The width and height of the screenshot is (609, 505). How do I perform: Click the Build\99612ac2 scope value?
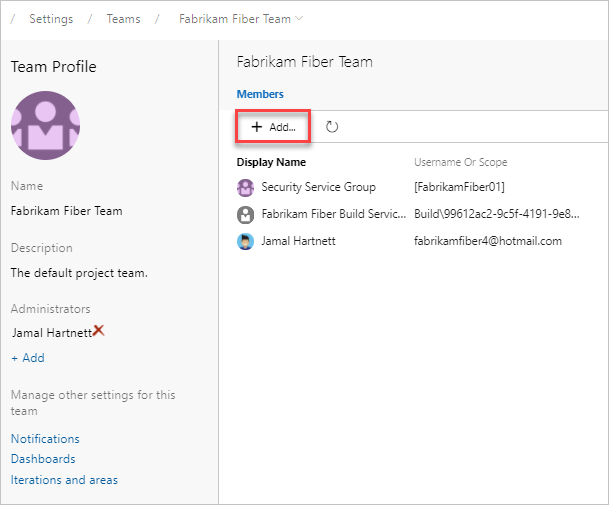(x=497, y=214)
